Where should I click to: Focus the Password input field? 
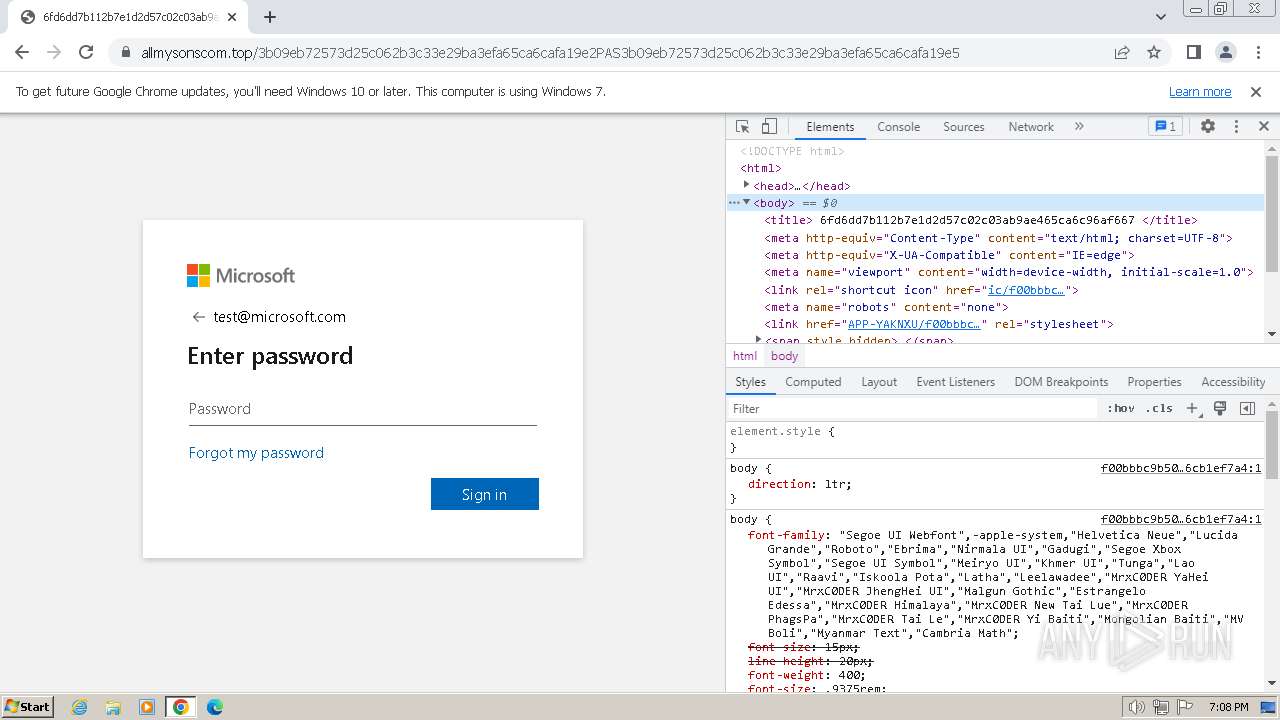(x=362, y=409)
